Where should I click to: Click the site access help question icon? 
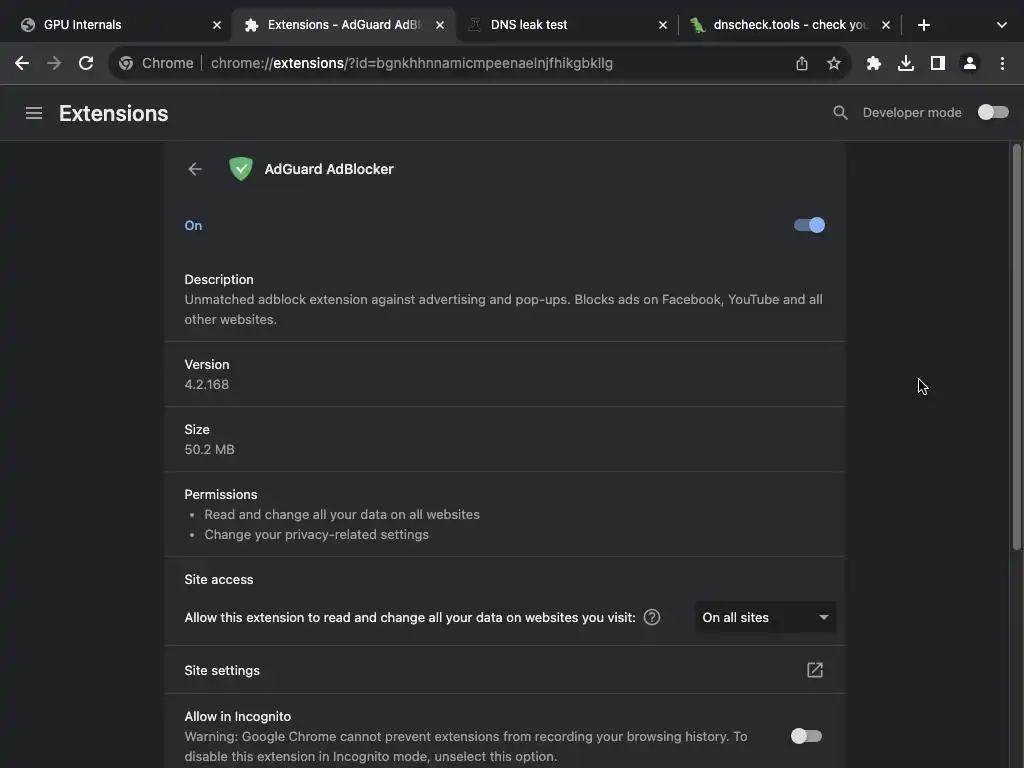[x=652, y=617]
